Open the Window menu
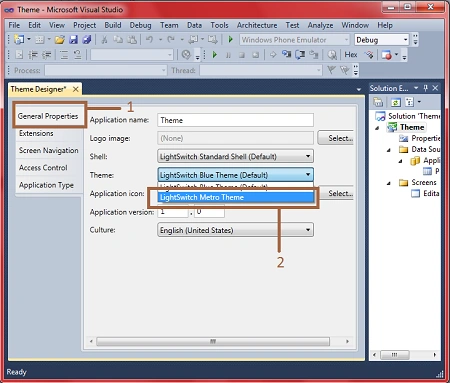Image resolution: width=450 pixels, height=383 pixels. 355,25
